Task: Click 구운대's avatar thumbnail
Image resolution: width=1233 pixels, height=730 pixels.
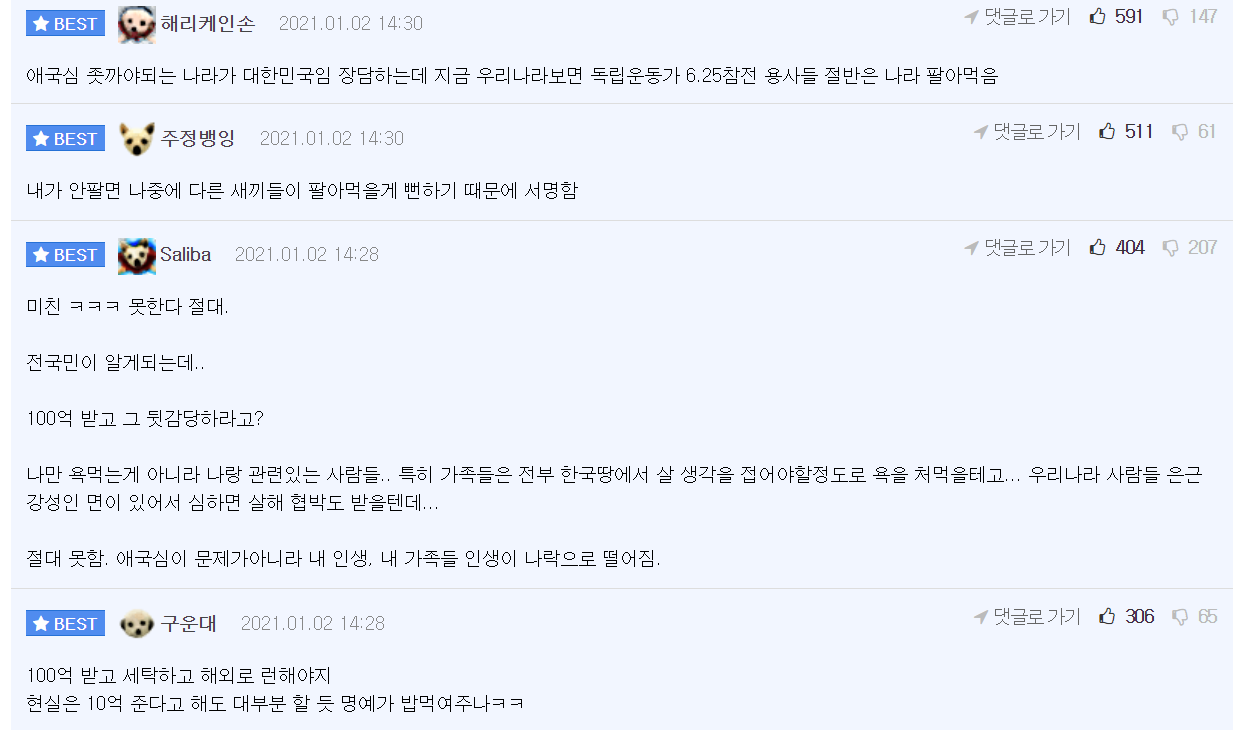Action: 137,624
